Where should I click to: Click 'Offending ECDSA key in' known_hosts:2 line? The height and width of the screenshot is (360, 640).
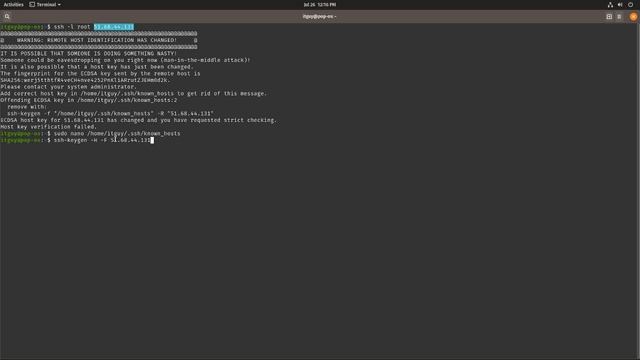[89, 100]
